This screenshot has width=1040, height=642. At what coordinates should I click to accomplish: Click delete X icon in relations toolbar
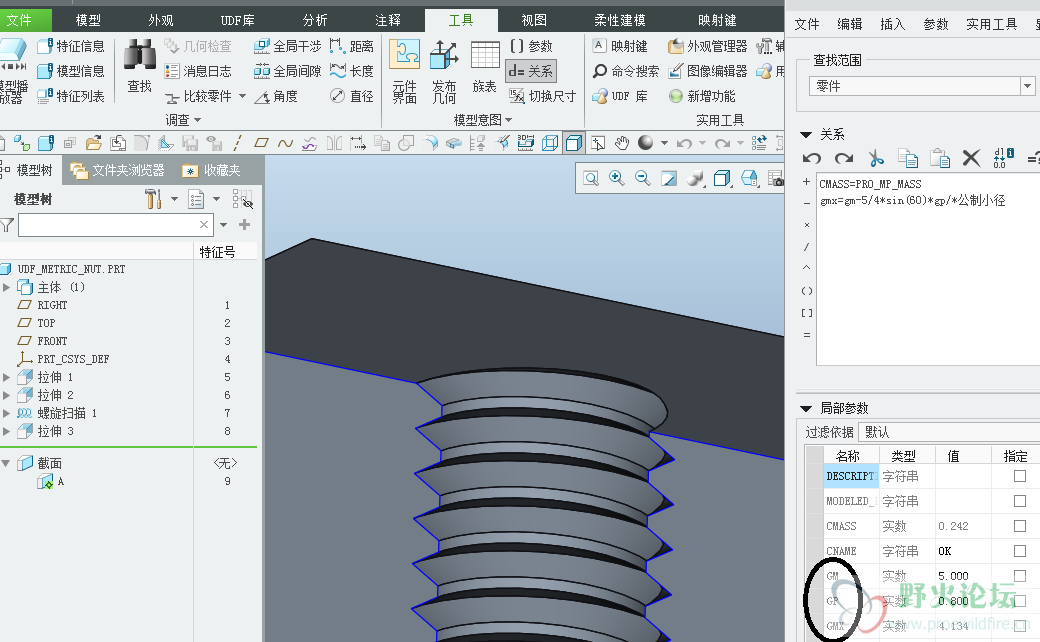(971, 158)
